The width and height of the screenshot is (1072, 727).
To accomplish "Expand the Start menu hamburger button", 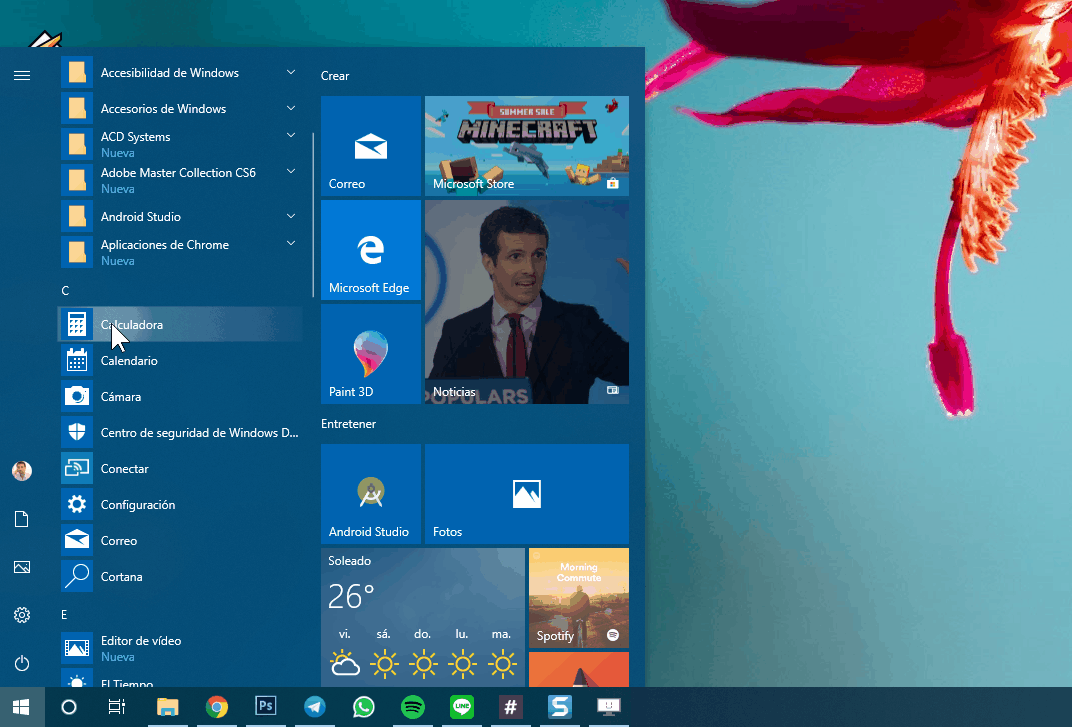I will (22, 75).
